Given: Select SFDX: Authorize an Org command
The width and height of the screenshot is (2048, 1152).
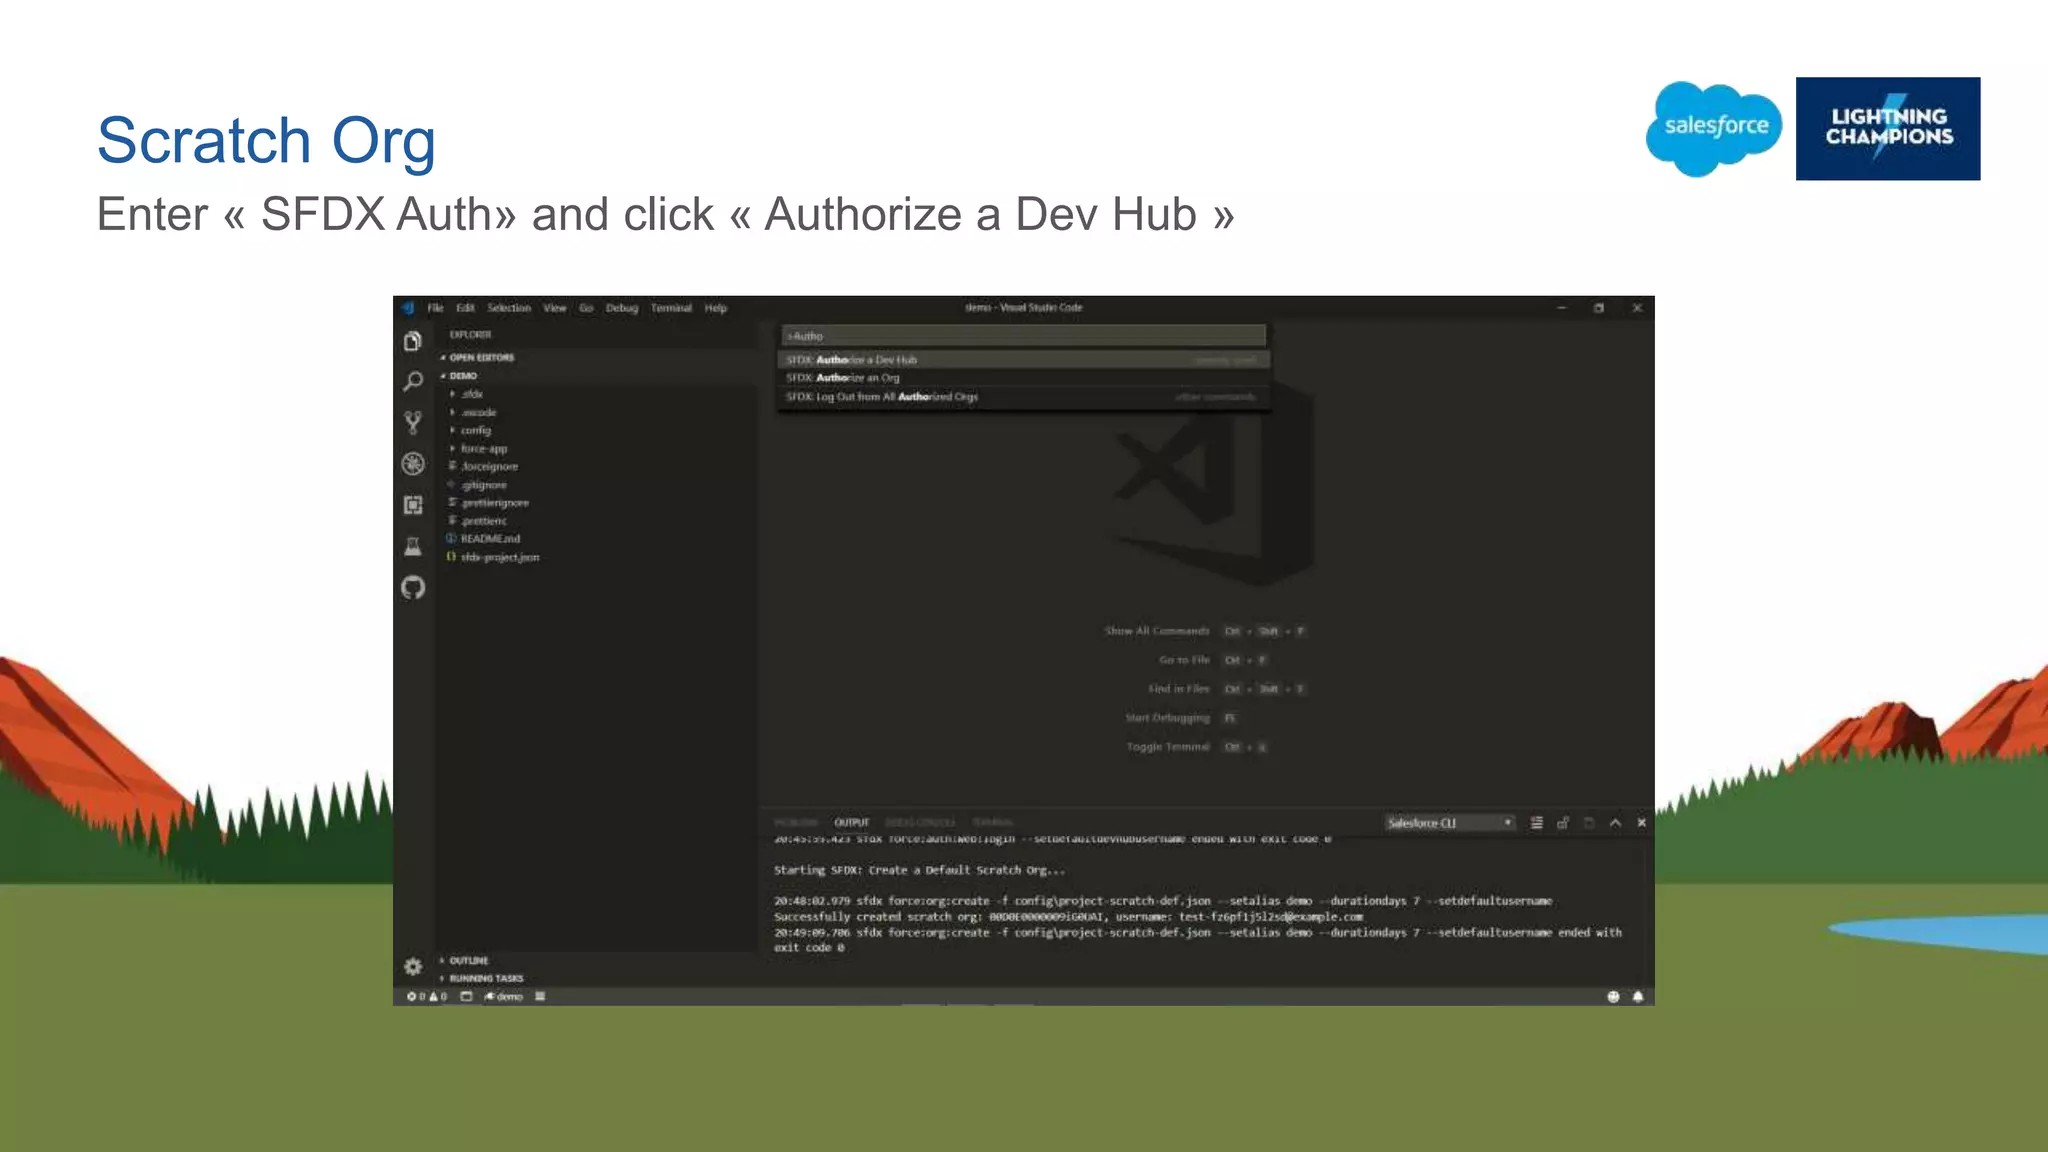Looking at the screenshot, I should (1024, 378).
